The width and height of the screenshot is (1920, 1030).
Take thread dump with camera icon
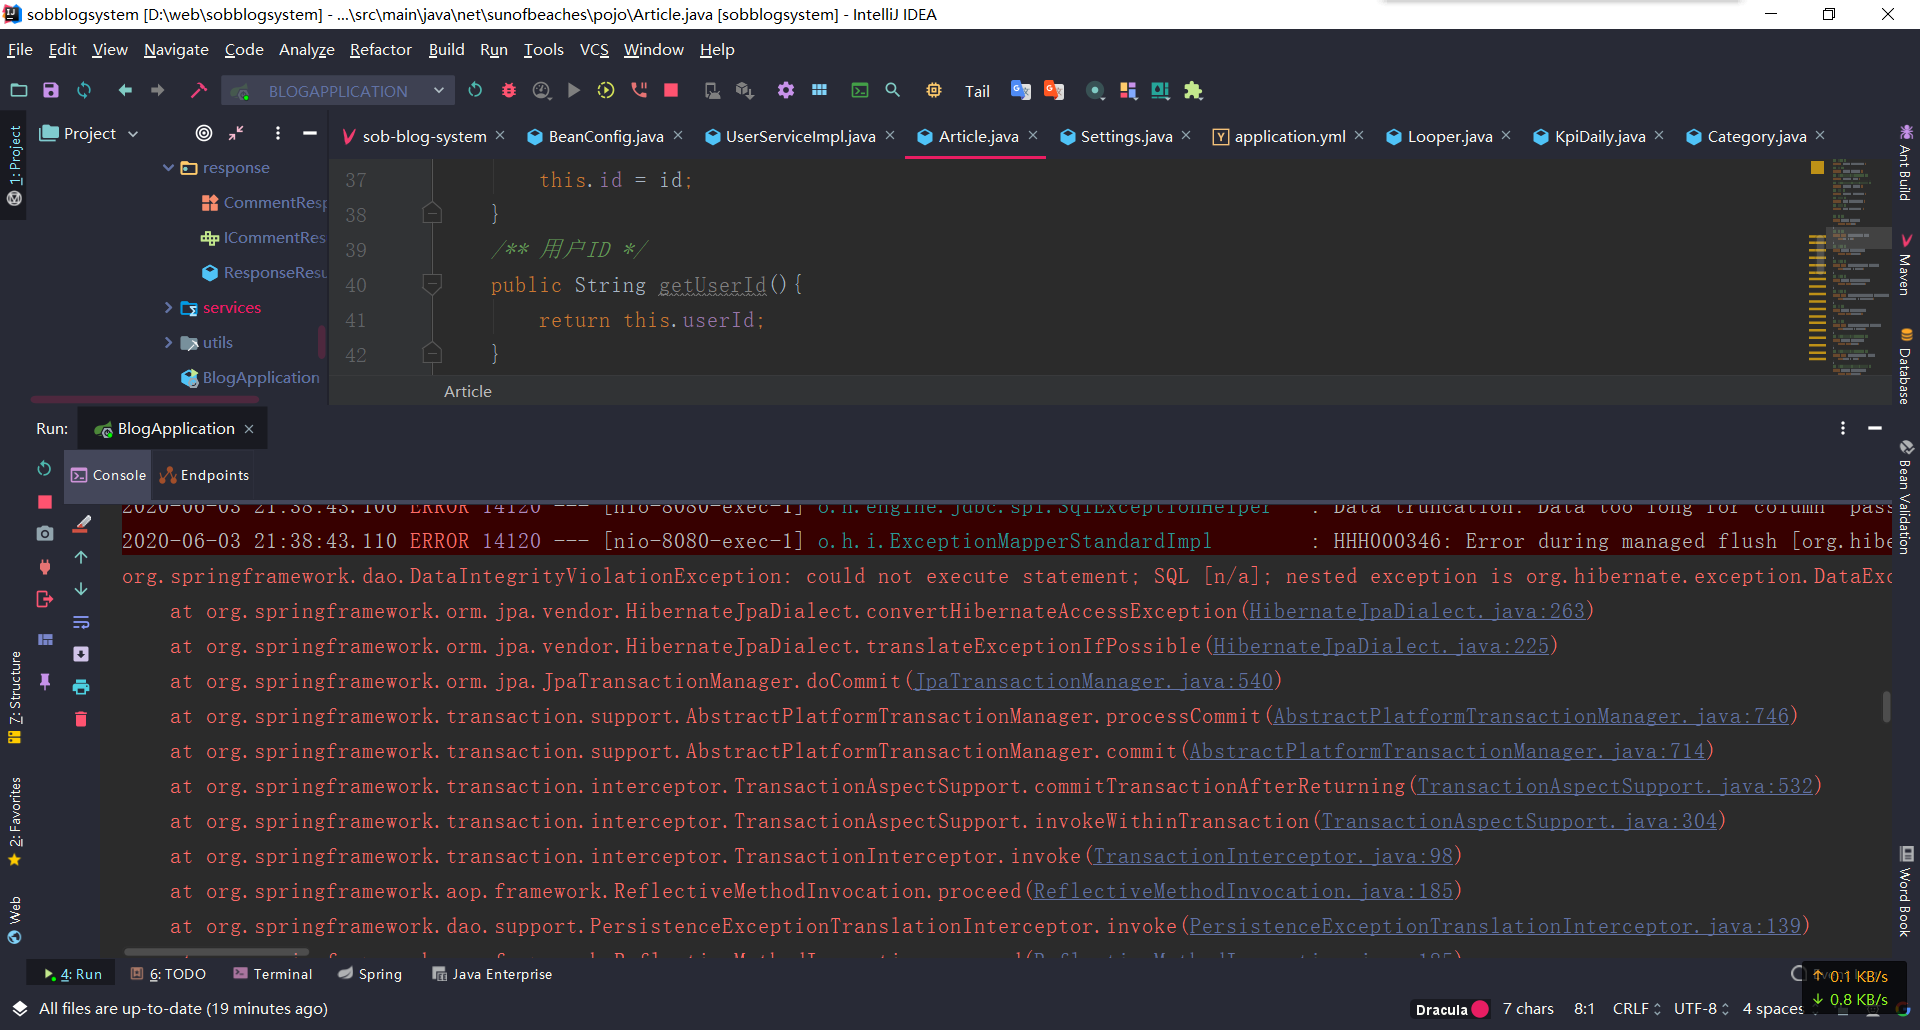coord(45,534)
